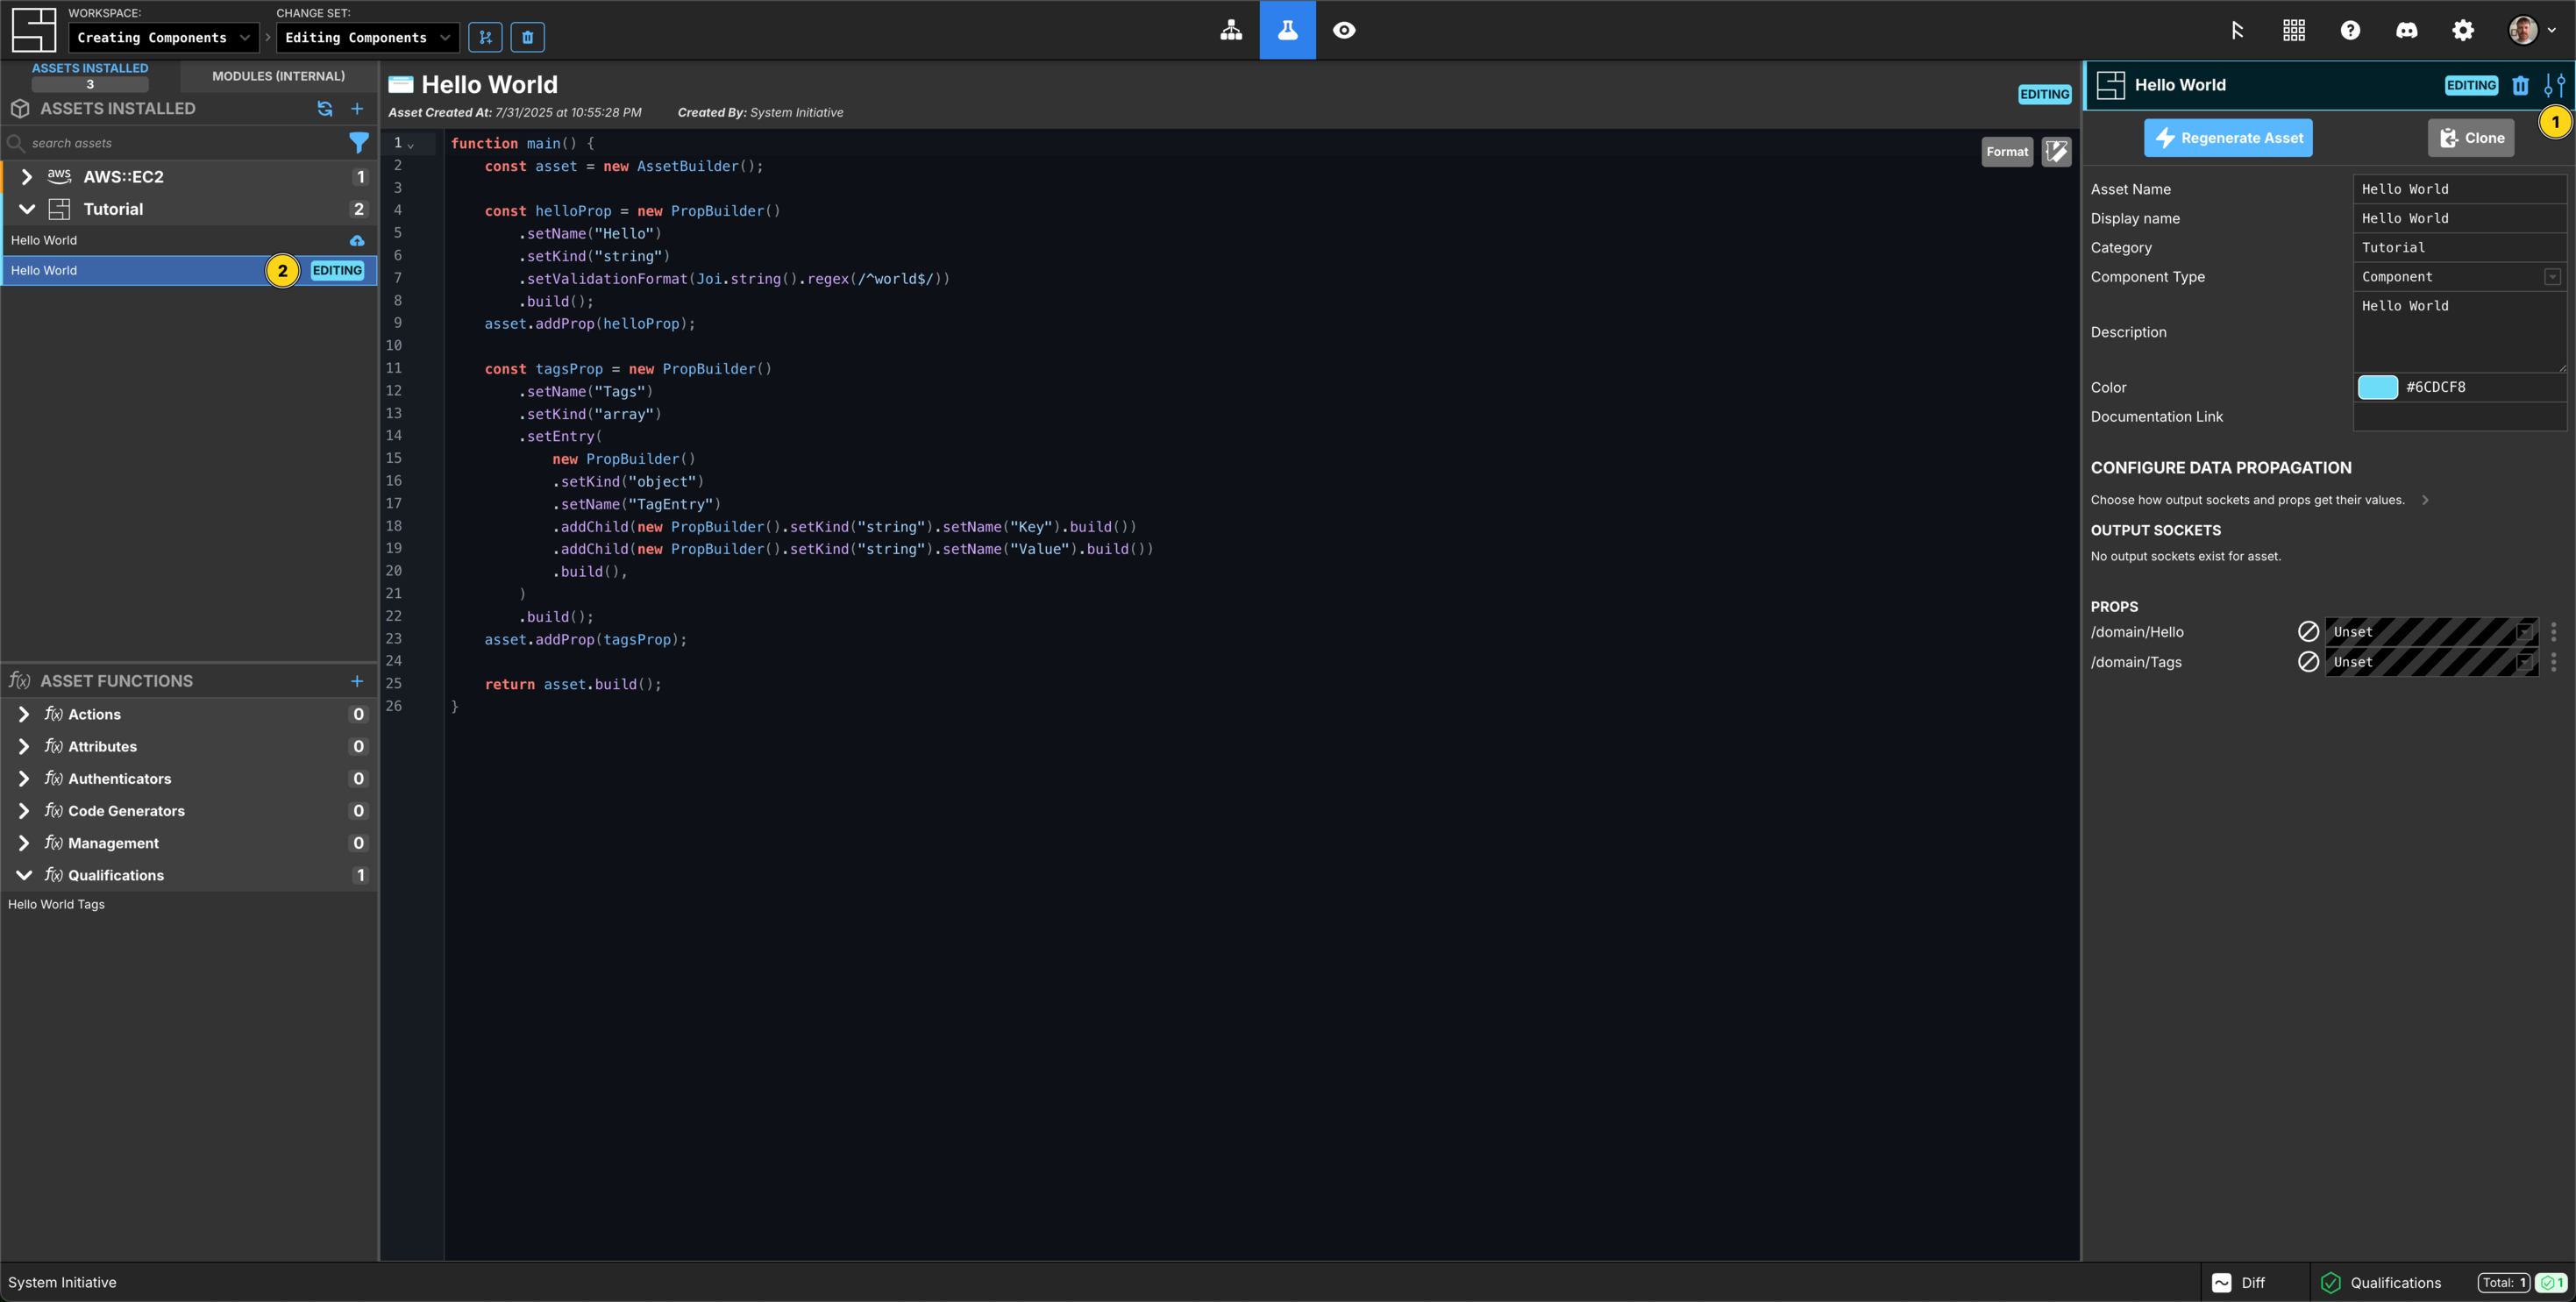
Task: Expand the Authenticators functions group
Action: click(24, 778)
